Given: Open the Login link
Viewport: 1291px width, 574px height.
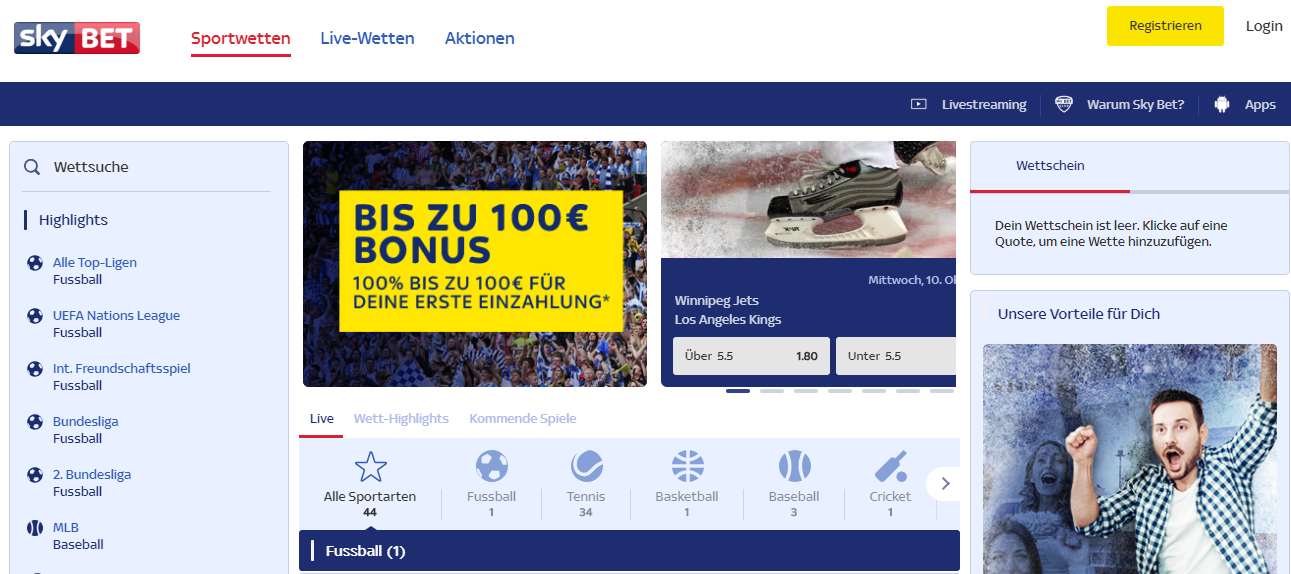Looking at the screenshot, I should (1264, 26).
